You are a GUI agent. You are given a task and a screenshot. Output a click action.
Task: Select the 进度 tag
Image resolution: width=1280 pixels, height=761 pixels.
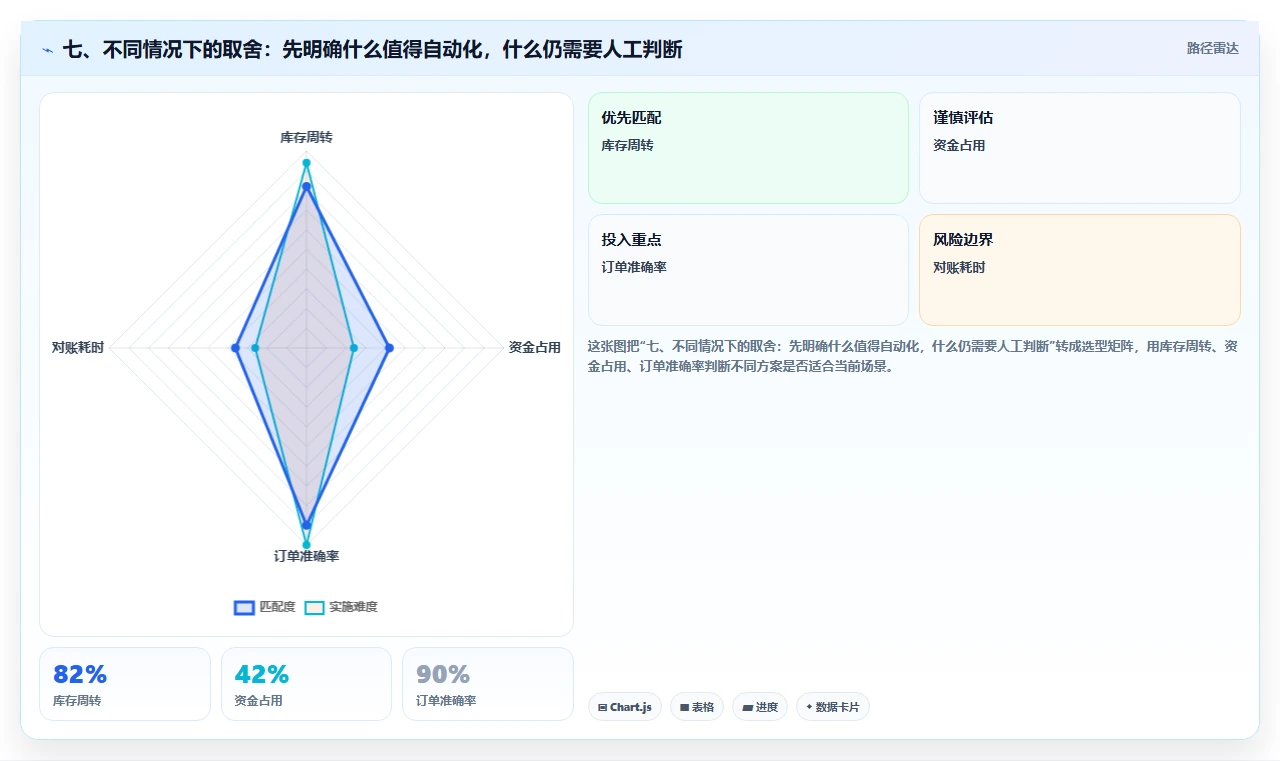tap(760, 707)
